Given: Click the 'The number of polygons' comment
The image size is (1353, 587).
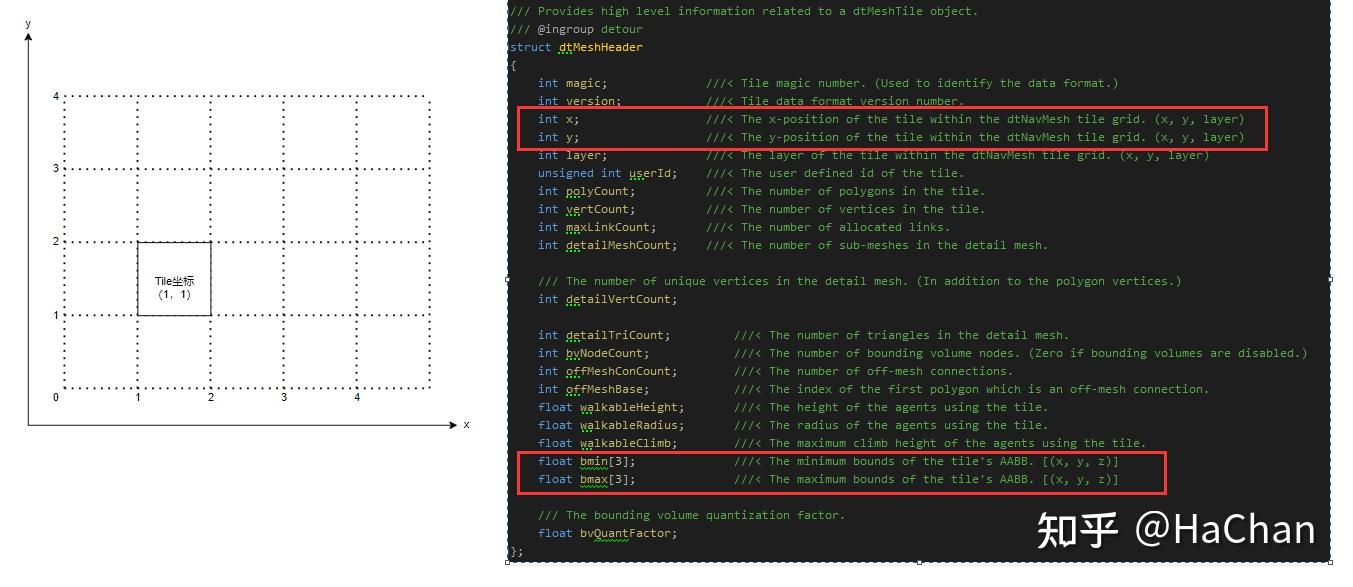Looking at the screenshot, I should pos(845,191).
